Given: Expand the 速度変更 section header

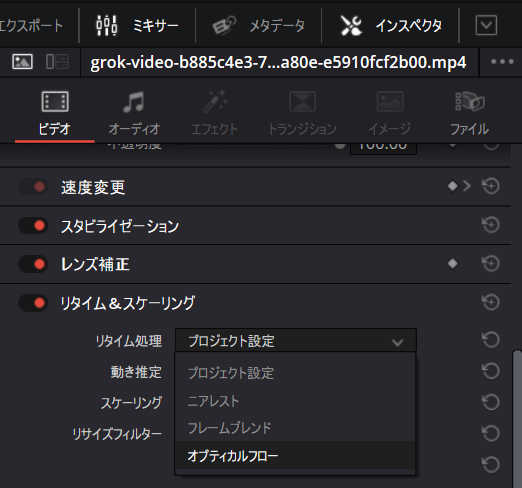Looking at the screenshot, I should click(x=93, y=187).
